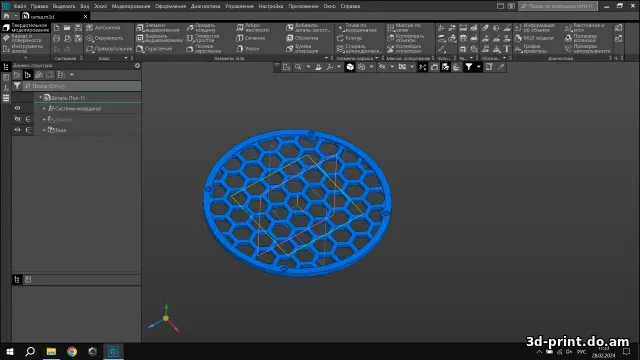Toggle visibility eye for Тела row
The image size is (640, 360).
(18, 130)
